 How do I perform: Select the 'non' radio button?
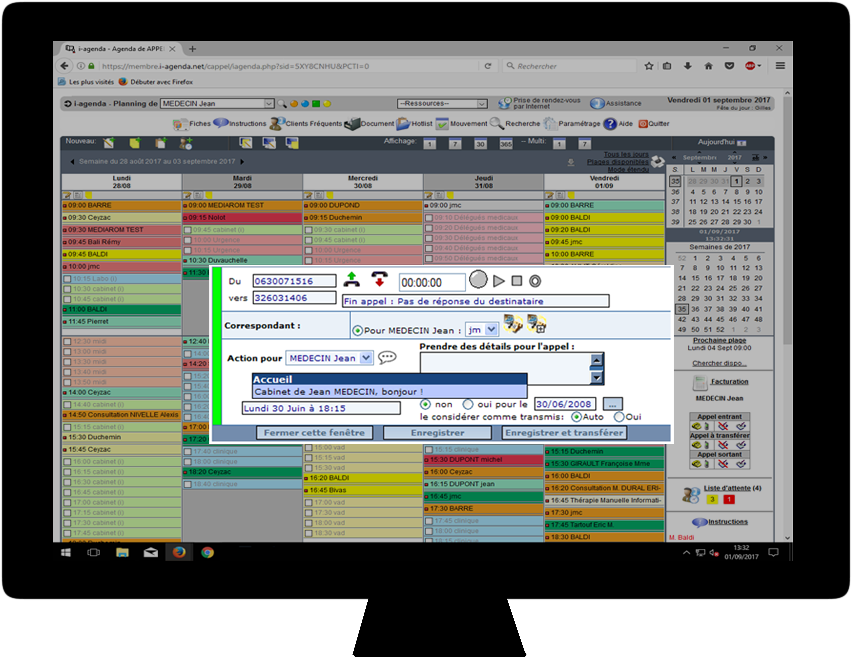coord(425,404)
